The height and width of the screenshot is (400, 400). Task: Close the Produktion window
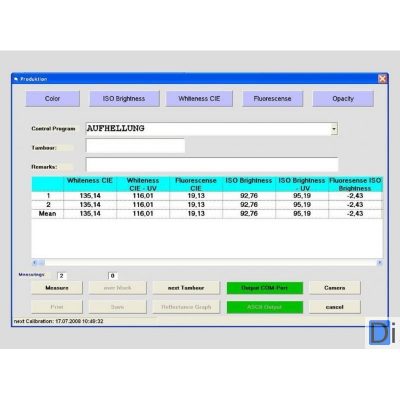click(382, 79)
